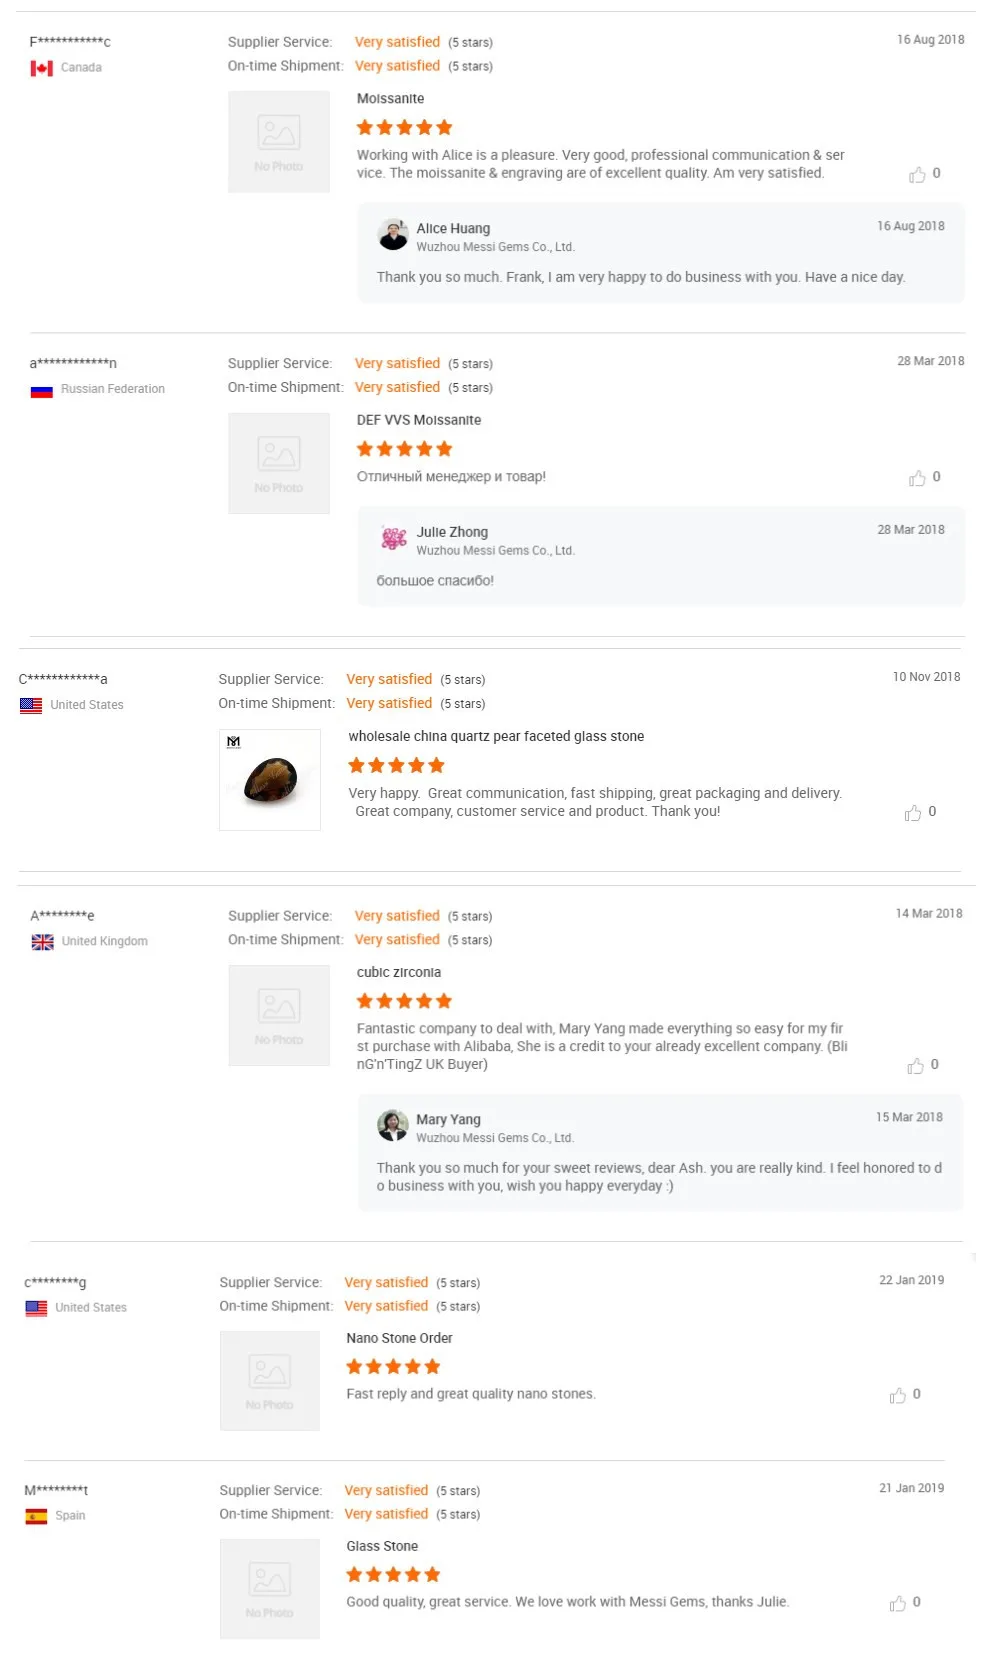Click the 'Nano Stone Order' product title
Viewport: 986px width, 1676px height.
pos(399,1339)
